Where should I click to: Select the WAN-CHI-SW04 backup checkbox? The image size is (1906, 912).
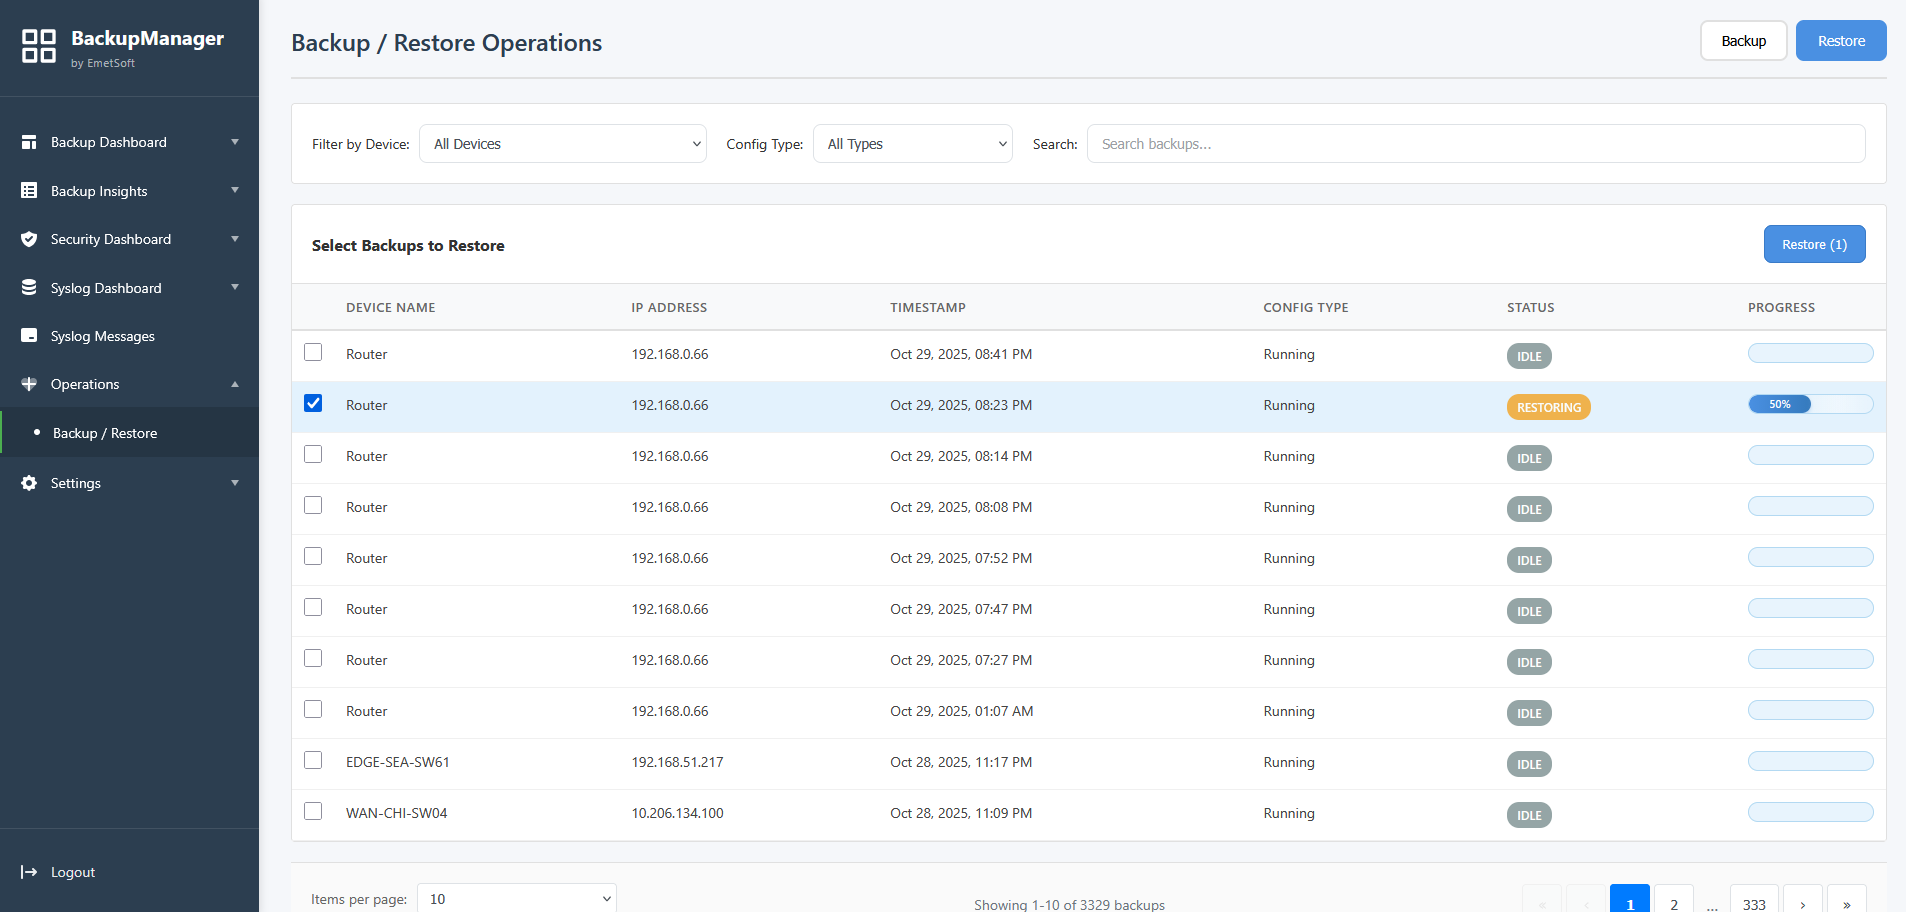313,811
